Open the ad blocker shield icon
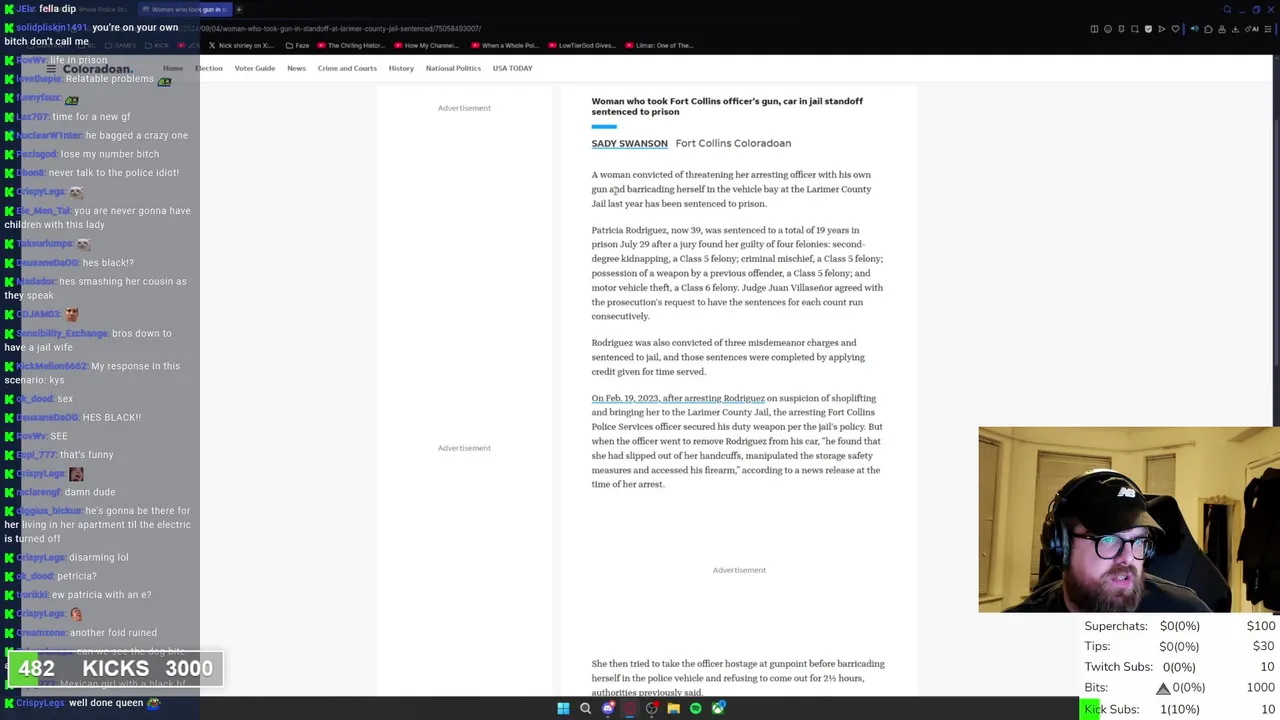Viewport: 1280px width, 720px height. pos(1148,29)
